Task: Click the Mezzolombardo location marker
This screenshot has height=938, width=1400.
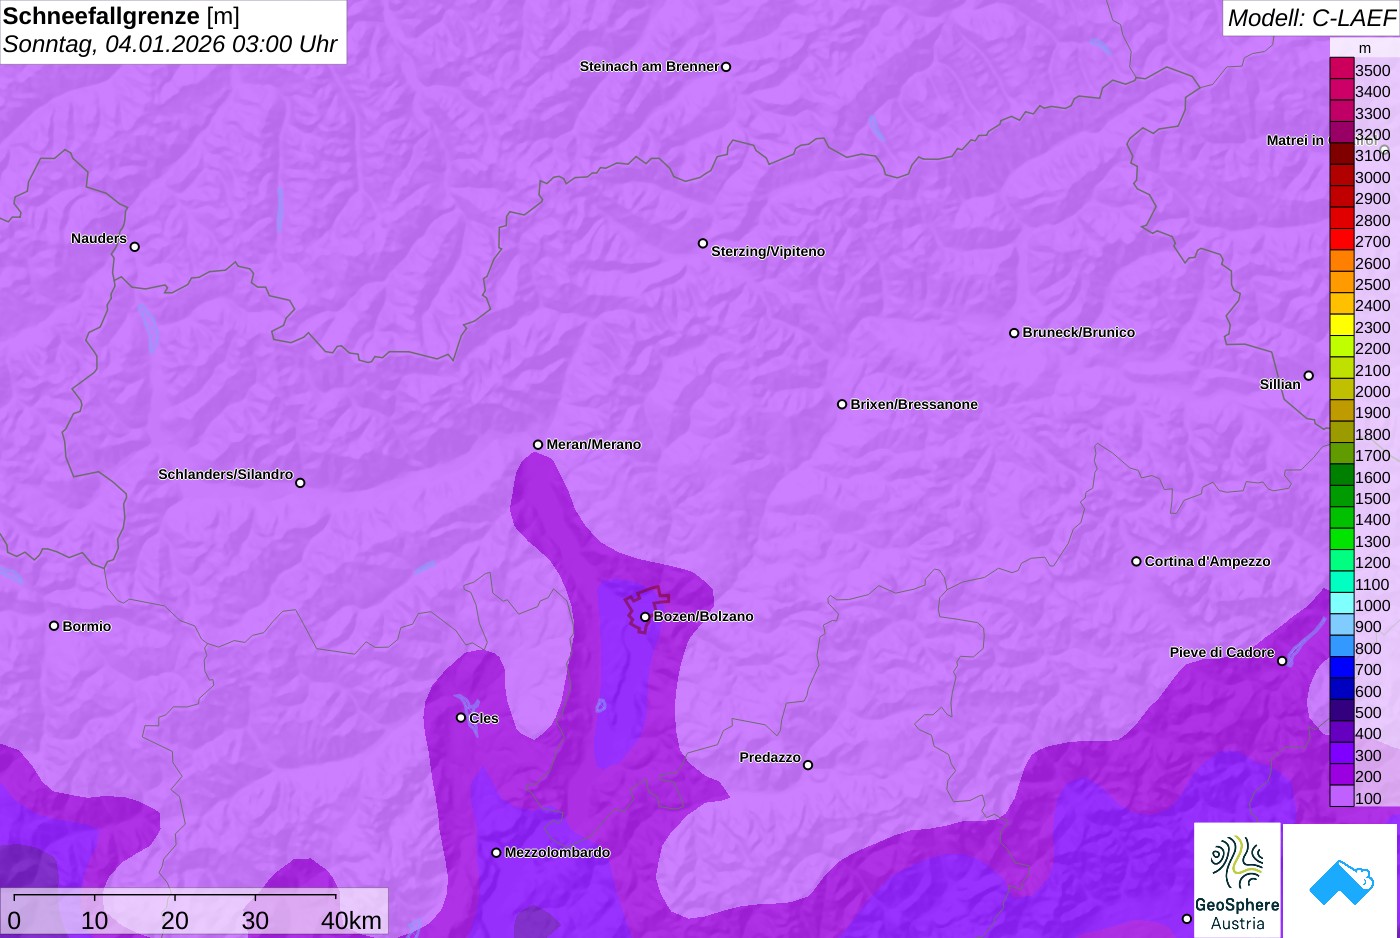Action: click(x=496, y=853)
